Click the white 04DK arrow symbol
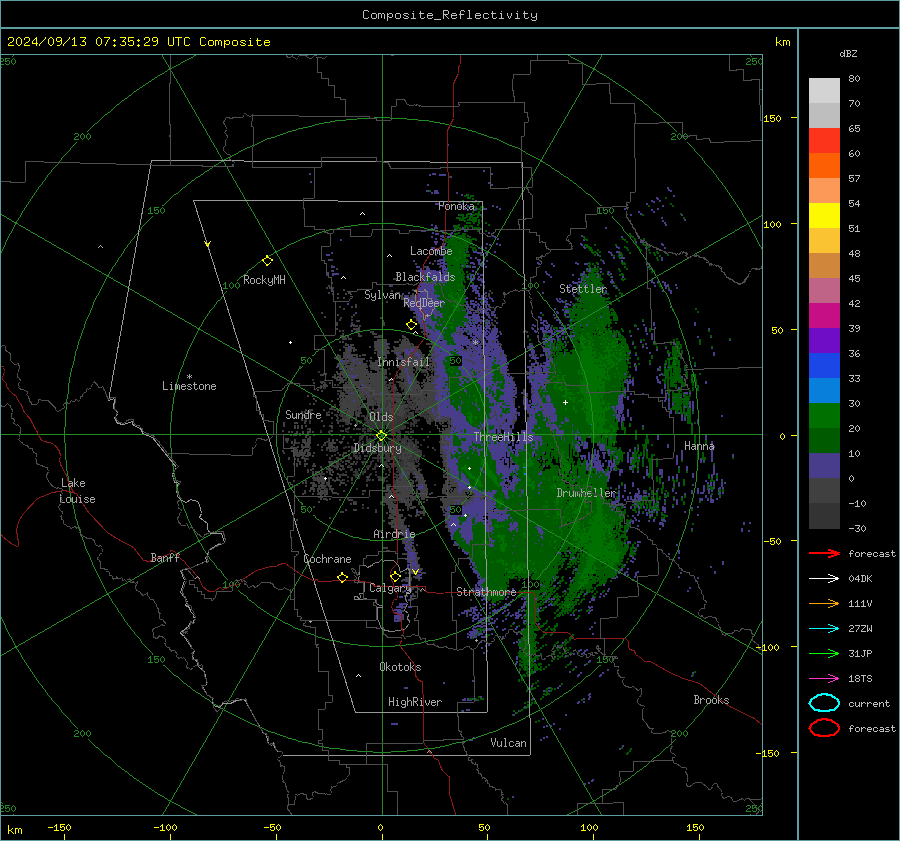Screen dimensions: 900x841 tap(824, 578)
